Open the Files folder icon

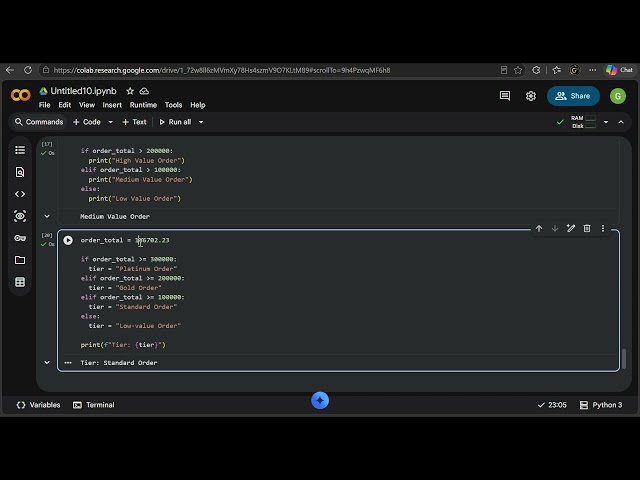click(x=20, y=260)
